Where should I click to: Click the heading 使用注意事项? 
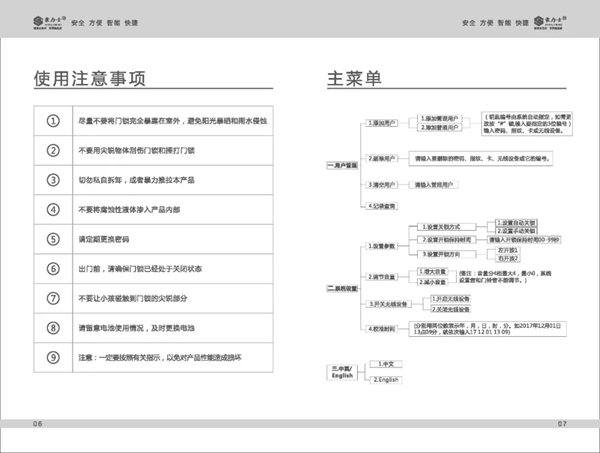coord(90,78)
